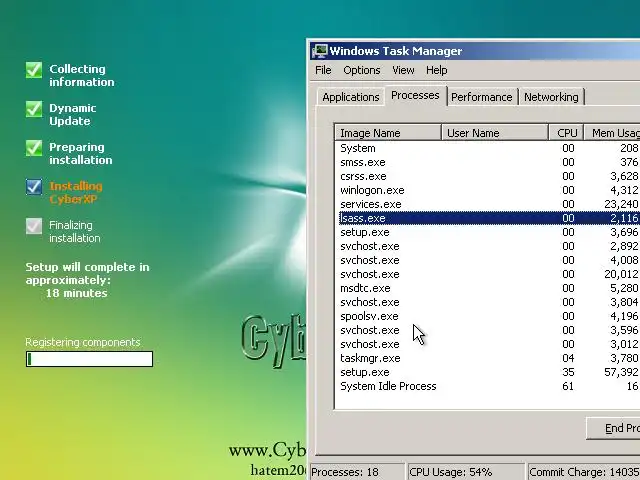The height and width of the screenshot is (480, 640).
Task: Click the Processes: 18 status bar entry
Action: [x=357, y=472]
